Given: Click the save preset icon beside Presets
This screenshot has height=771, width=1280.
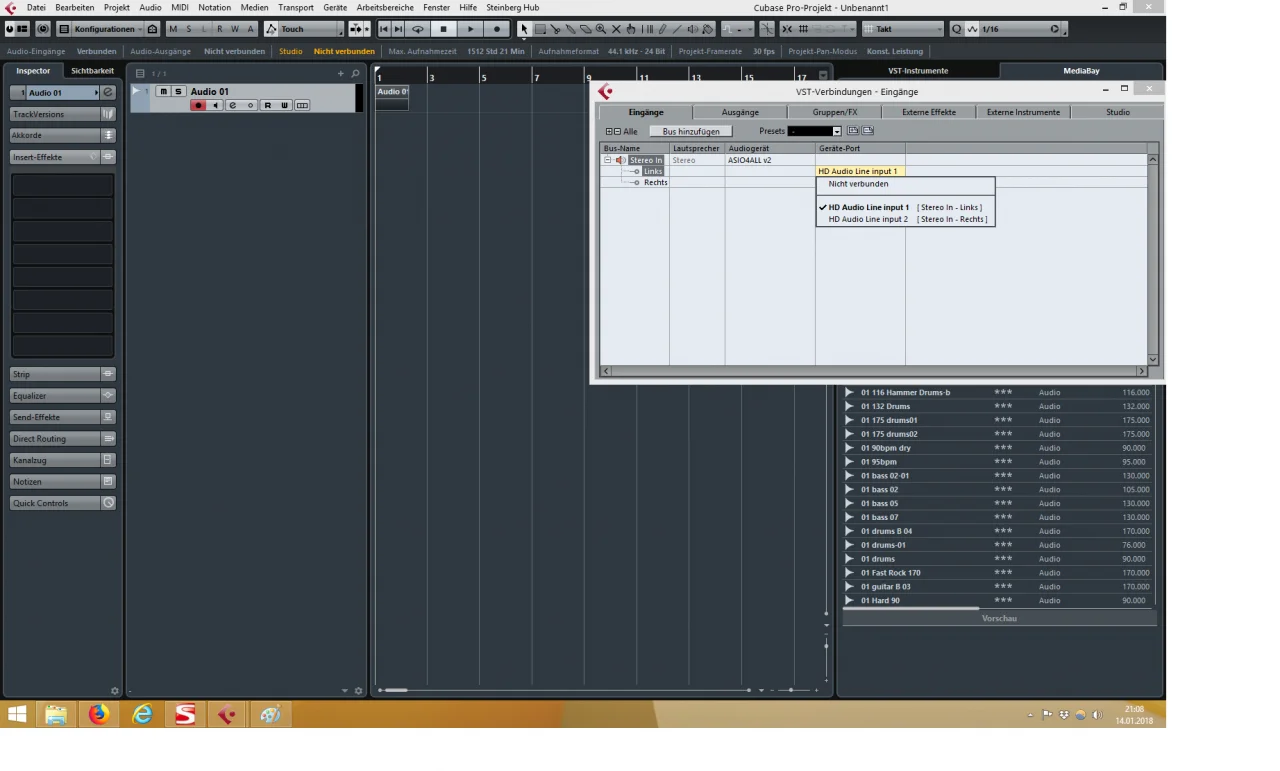Looking at the screenshot, I should point(853,131).
